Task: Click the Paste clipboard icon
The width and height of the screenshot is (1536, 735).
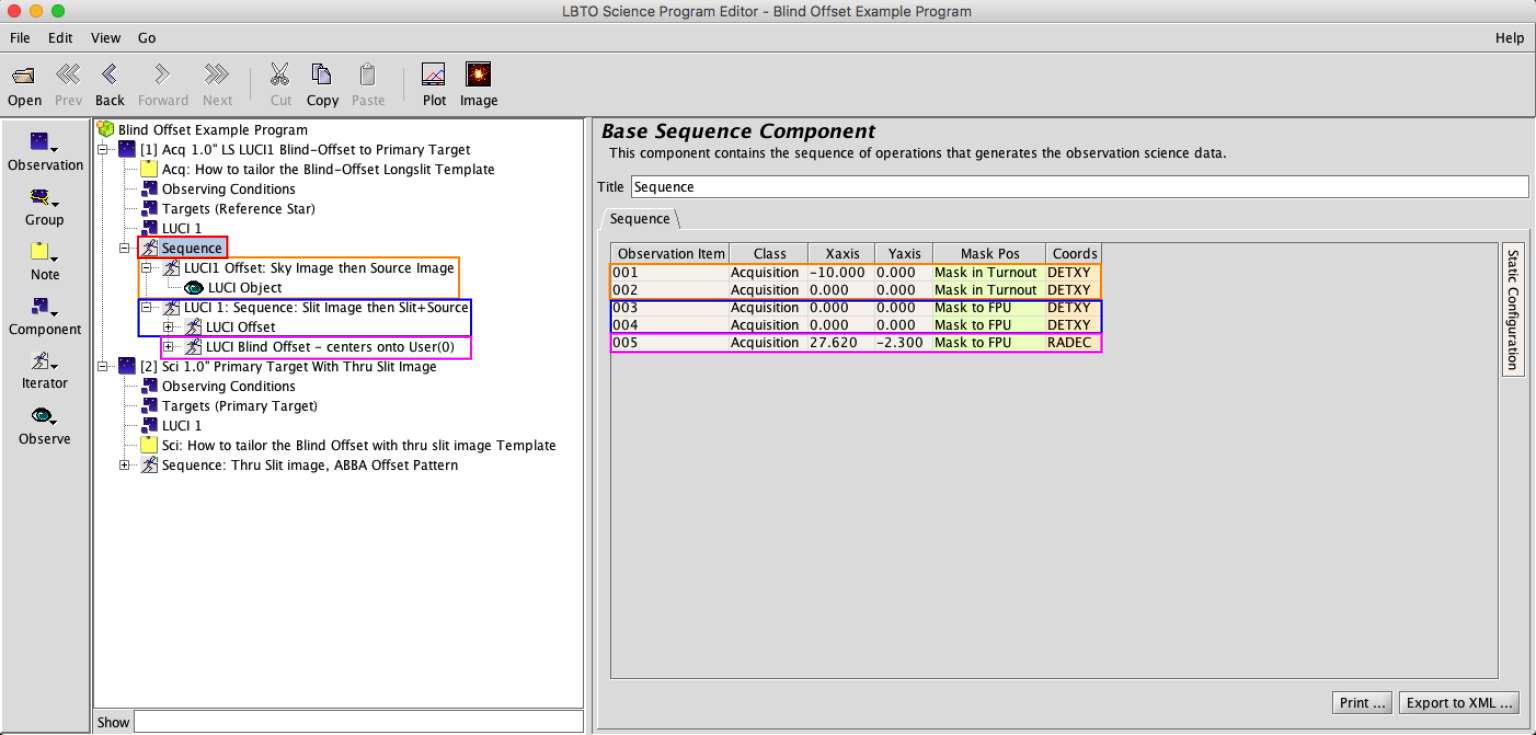Action: point(367,75)
